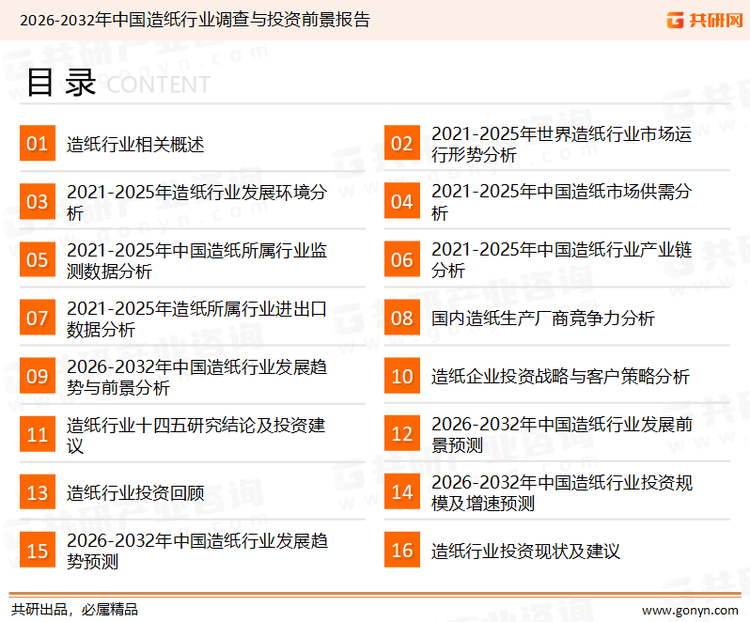Click the orange 11 number badge

coord(37,434)
